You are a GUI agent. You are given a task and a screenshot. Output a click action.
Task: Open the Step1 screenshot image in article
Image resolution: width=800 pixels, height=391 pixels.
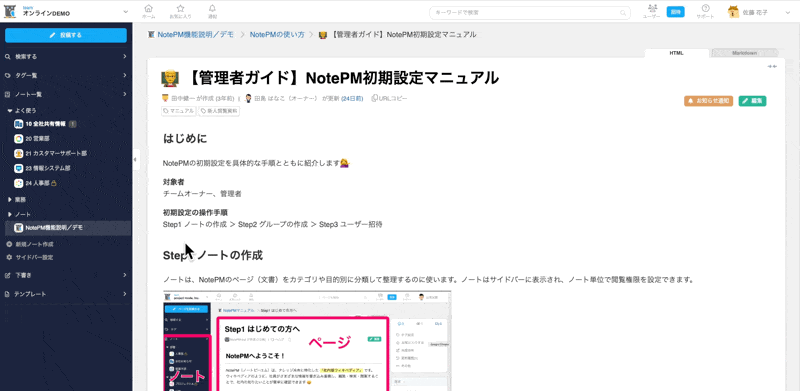307,341
